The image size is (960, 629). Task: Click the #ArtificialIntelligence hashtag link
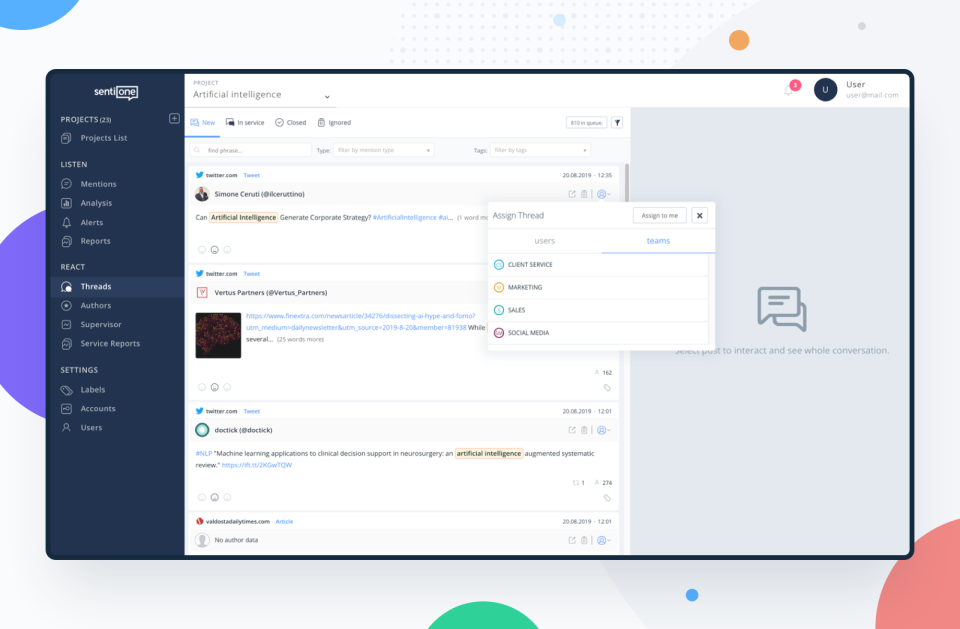(404, 217)
